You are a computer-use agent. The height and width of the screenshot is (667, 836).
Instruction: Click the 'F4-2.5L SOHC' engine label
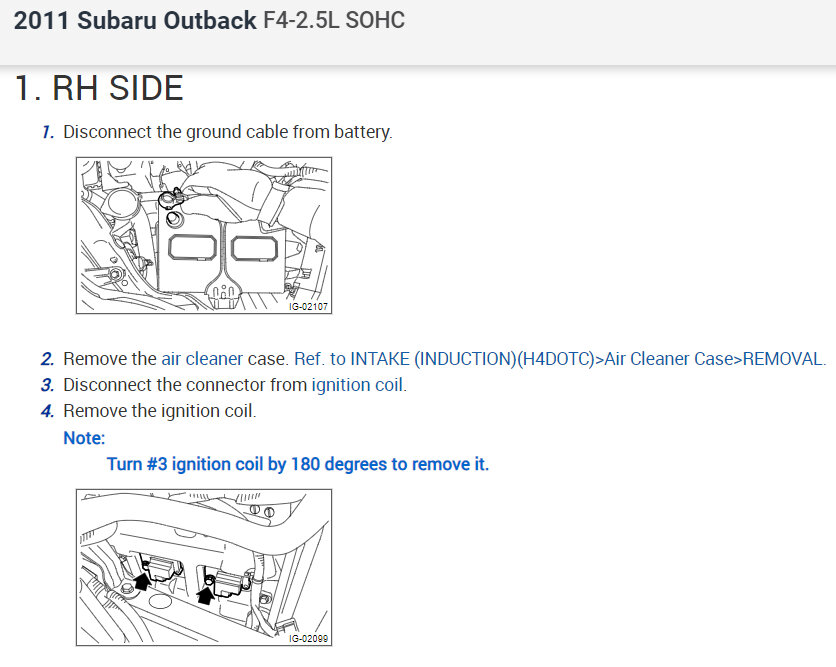(334, 21)
